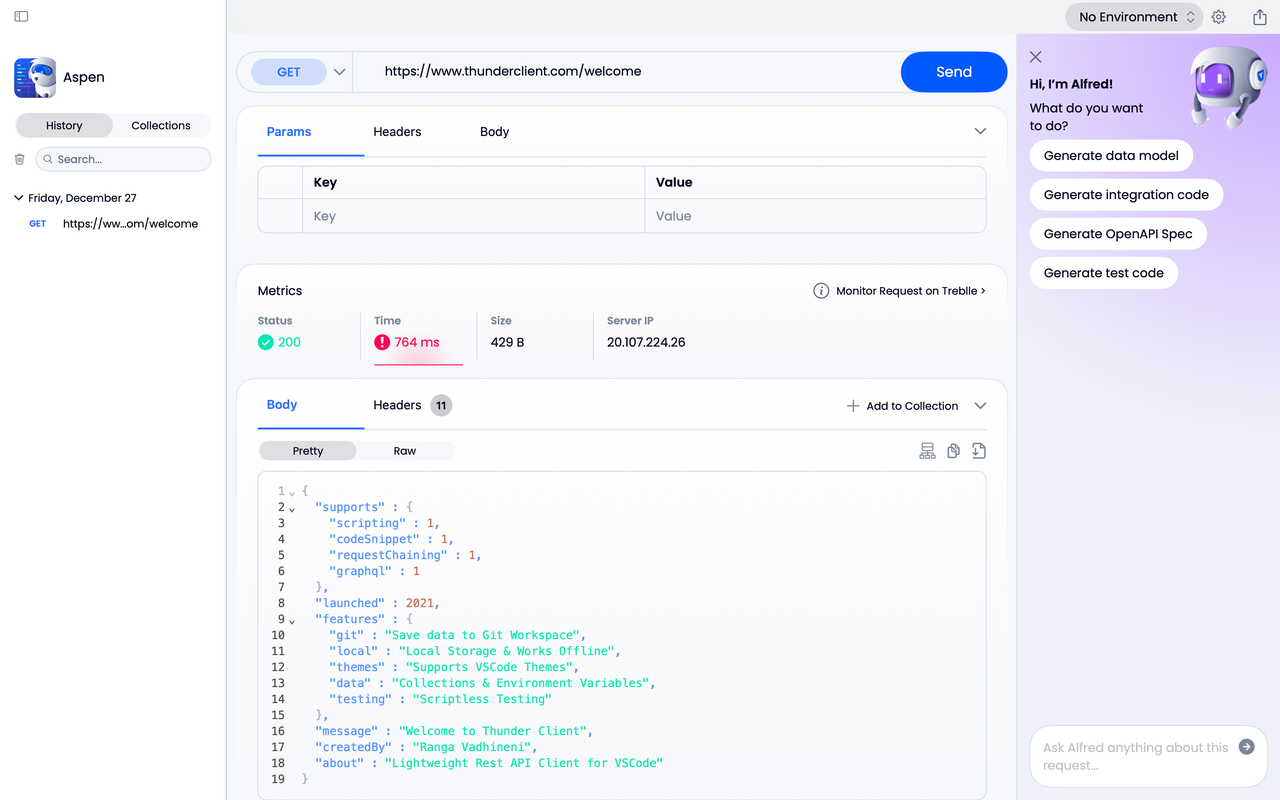Switch to the Collections tab
Image resolution: width=1280 pixels, height=800 pixels.
tap(161, 125)
